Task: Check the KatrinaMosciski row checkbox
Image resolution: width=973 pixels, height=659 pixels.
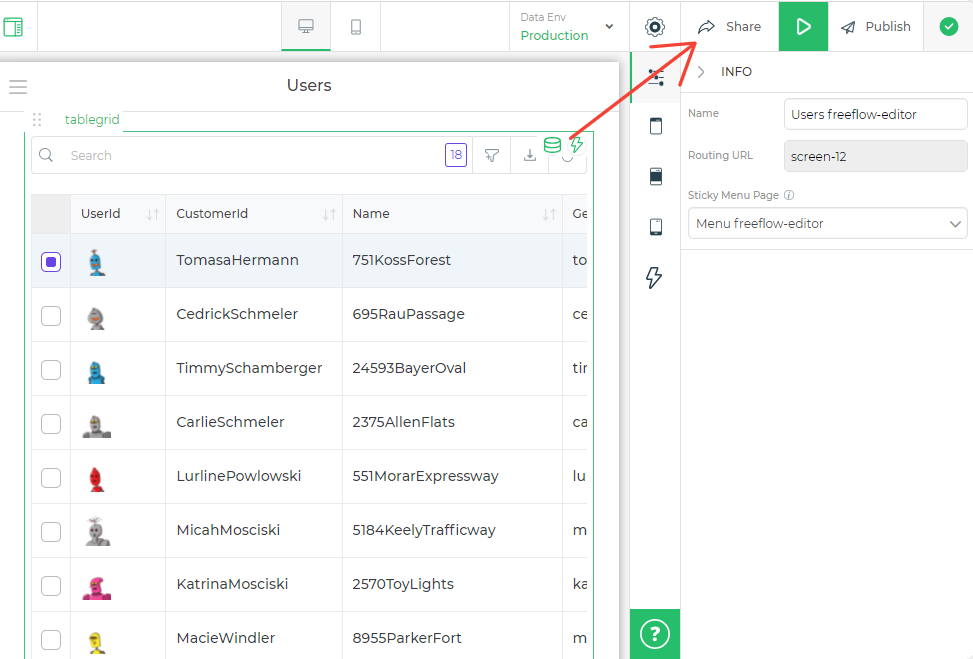Action: pyautogui.click(x=51, y=586)
